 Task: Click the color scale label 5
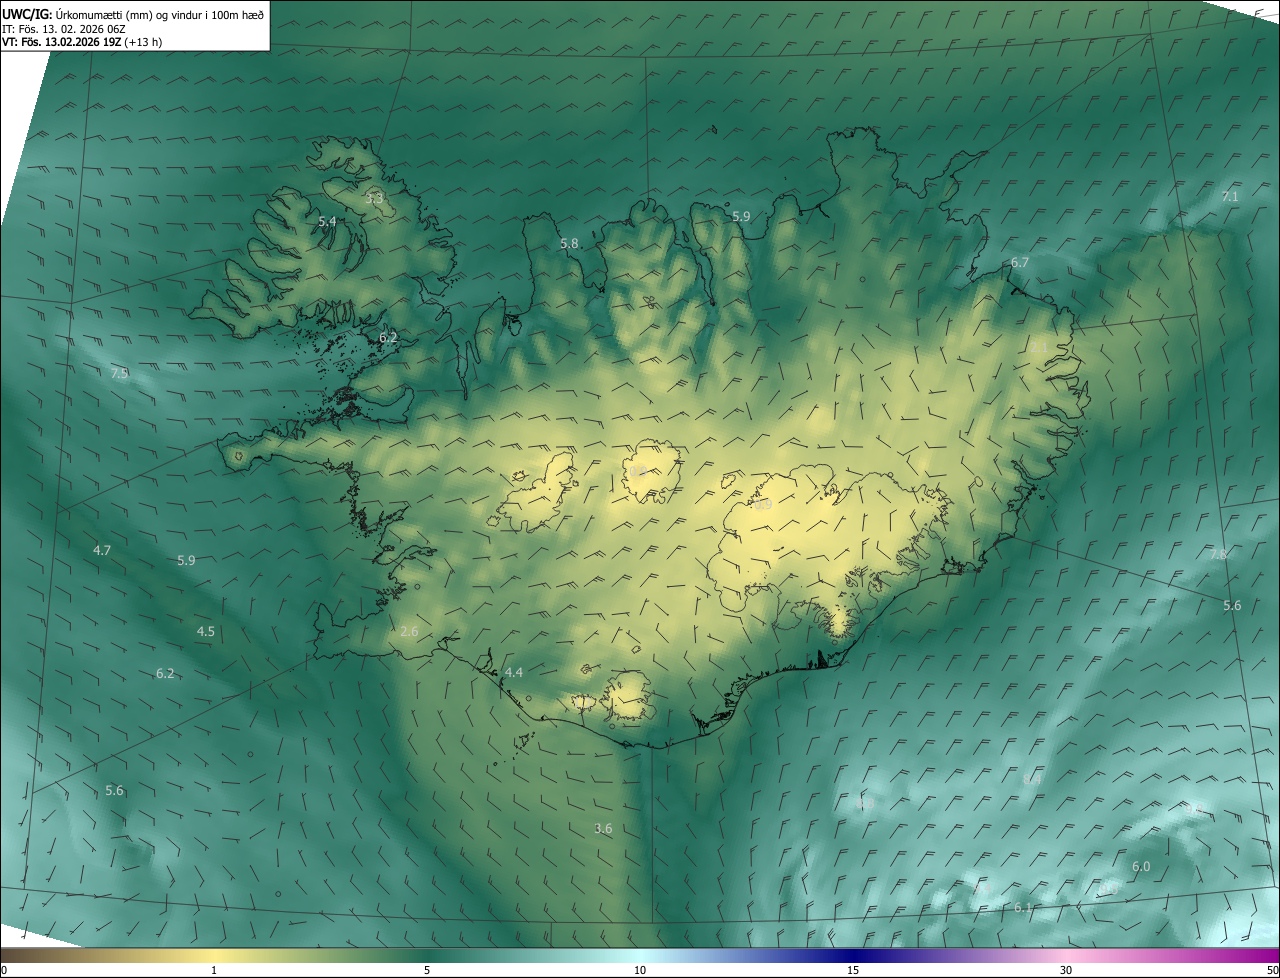[x=427, y=970]
